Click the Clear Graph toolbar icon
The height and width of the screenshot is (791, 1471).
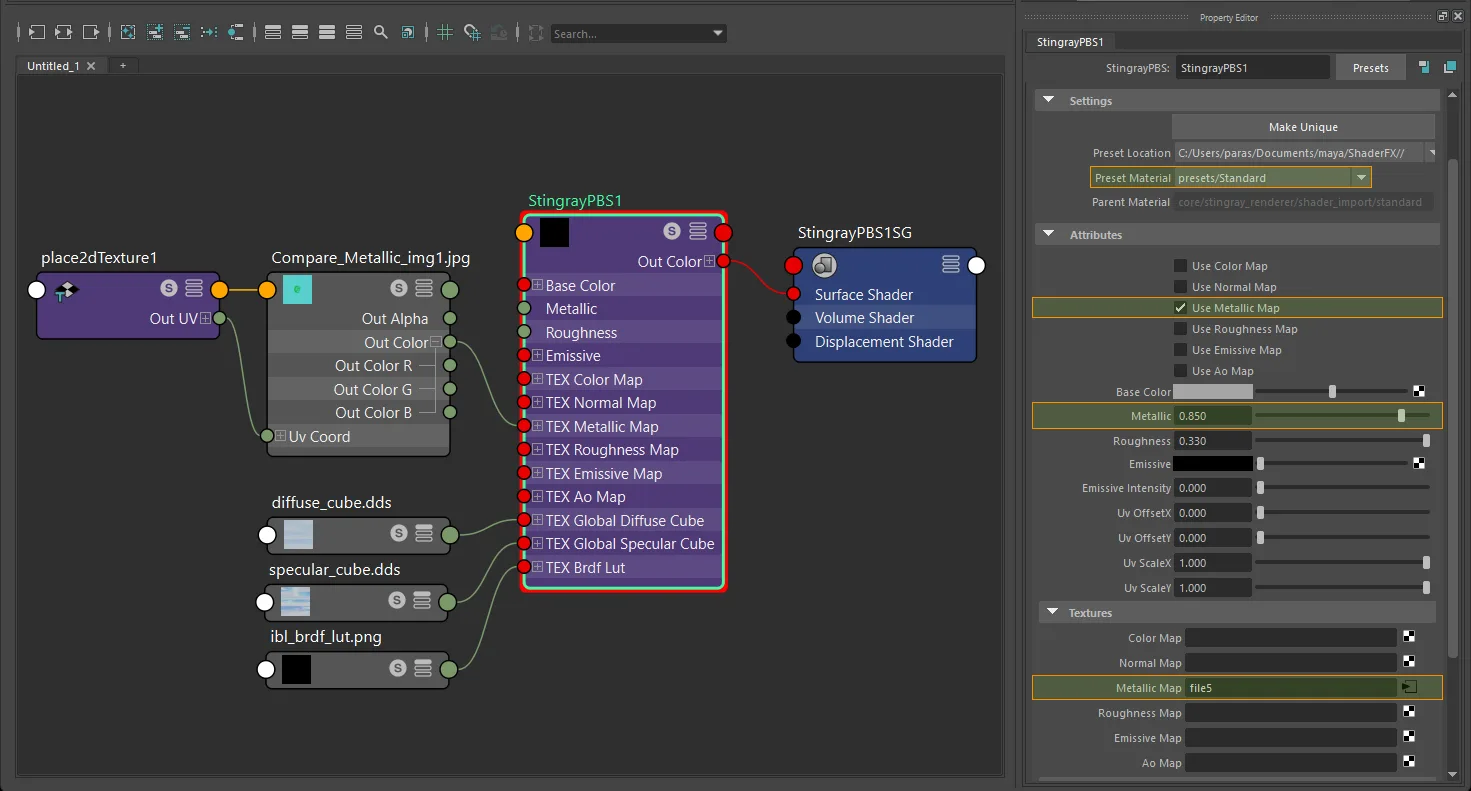pyautogui.click(x=128, y=33)
